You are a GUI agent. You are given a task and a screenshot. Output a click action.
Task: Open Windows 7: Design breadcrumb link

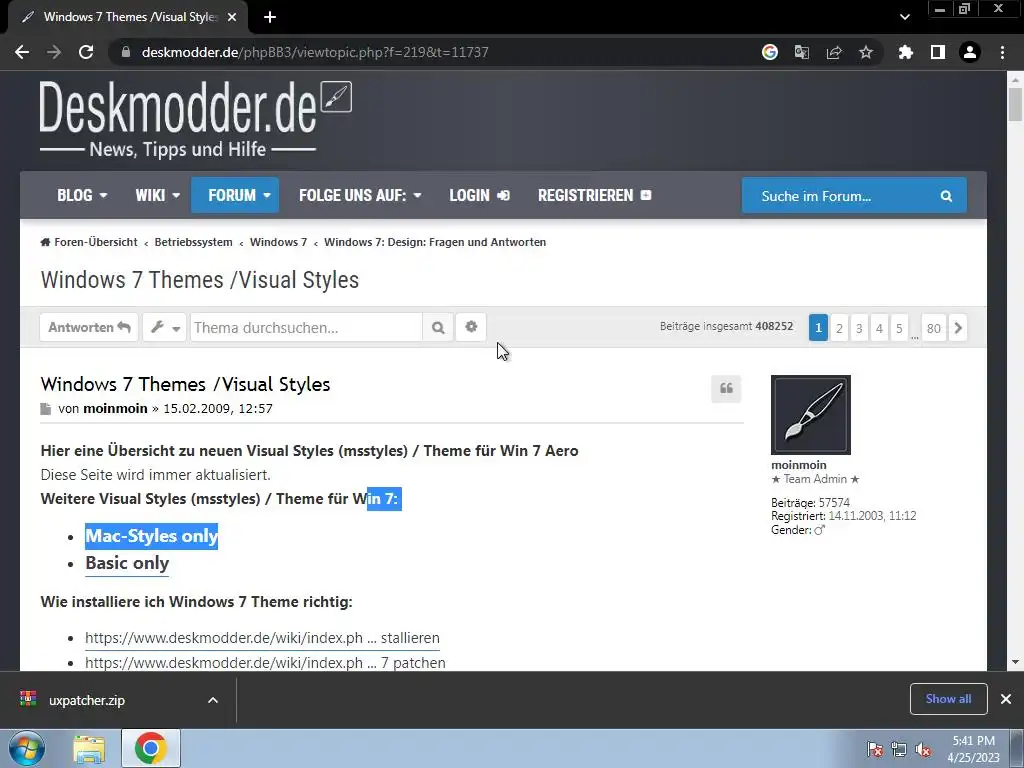(x=435, y=242)
